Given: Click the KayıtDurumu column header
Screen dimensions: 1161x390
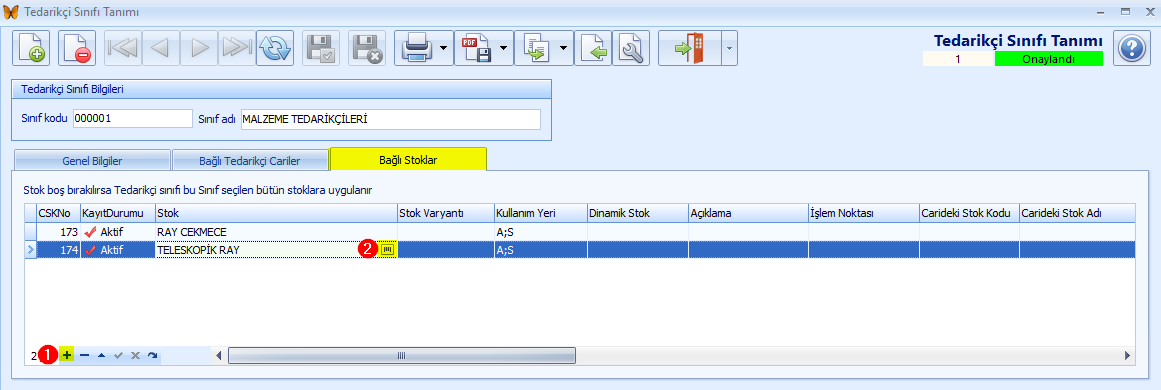Looking at the screenshot, I should tap(117, 213).
